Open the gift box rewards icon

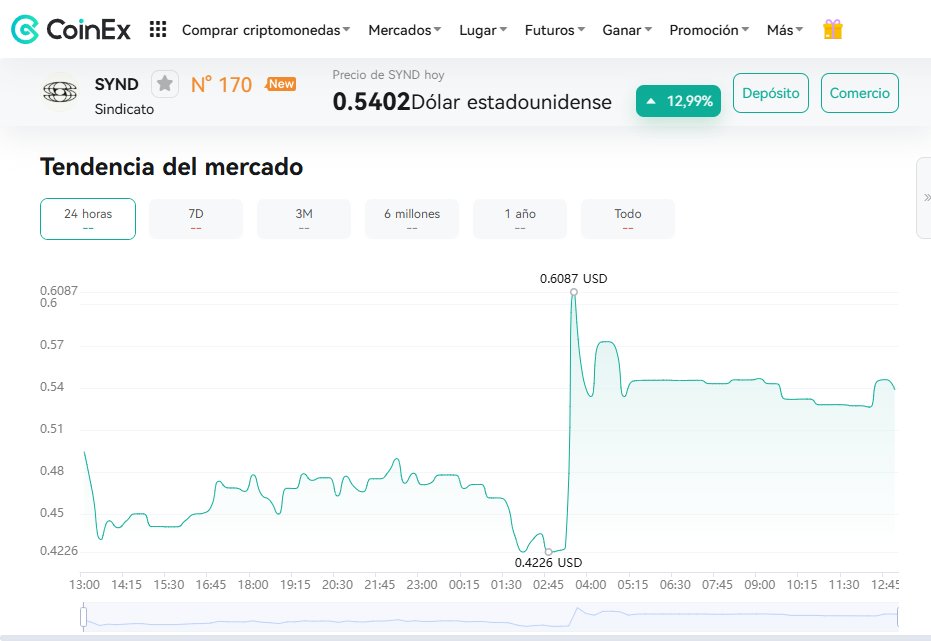(x=832, y=29)
